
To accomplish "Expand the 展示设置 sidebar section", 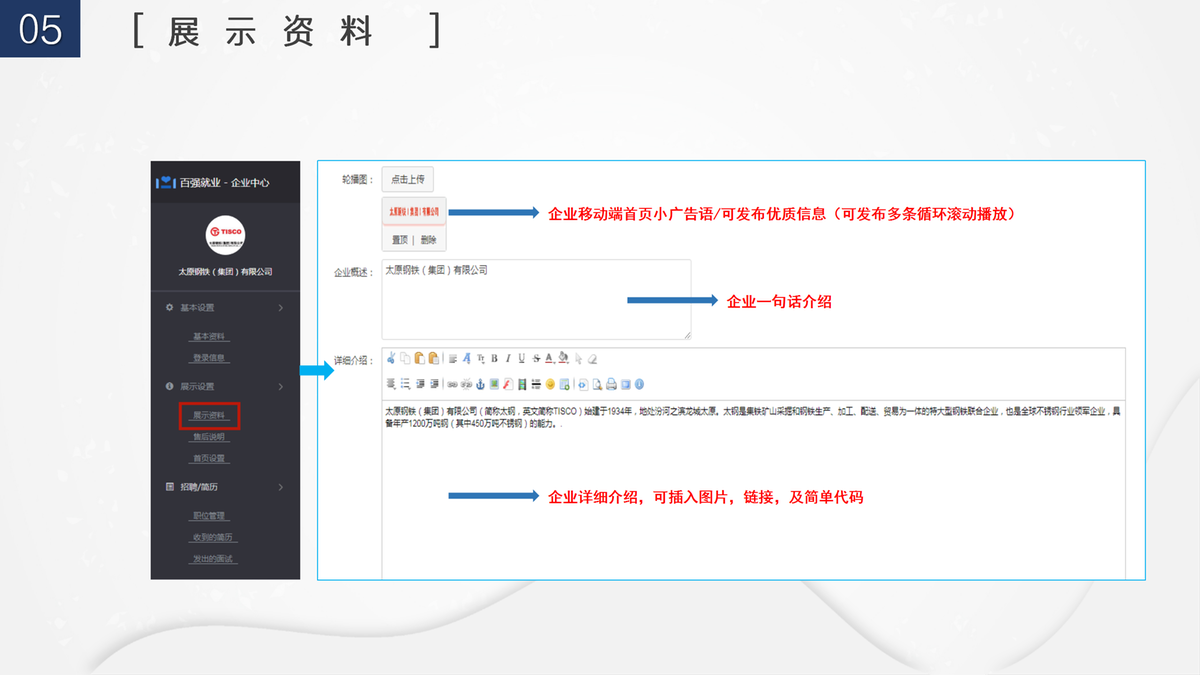I will 225,386.
